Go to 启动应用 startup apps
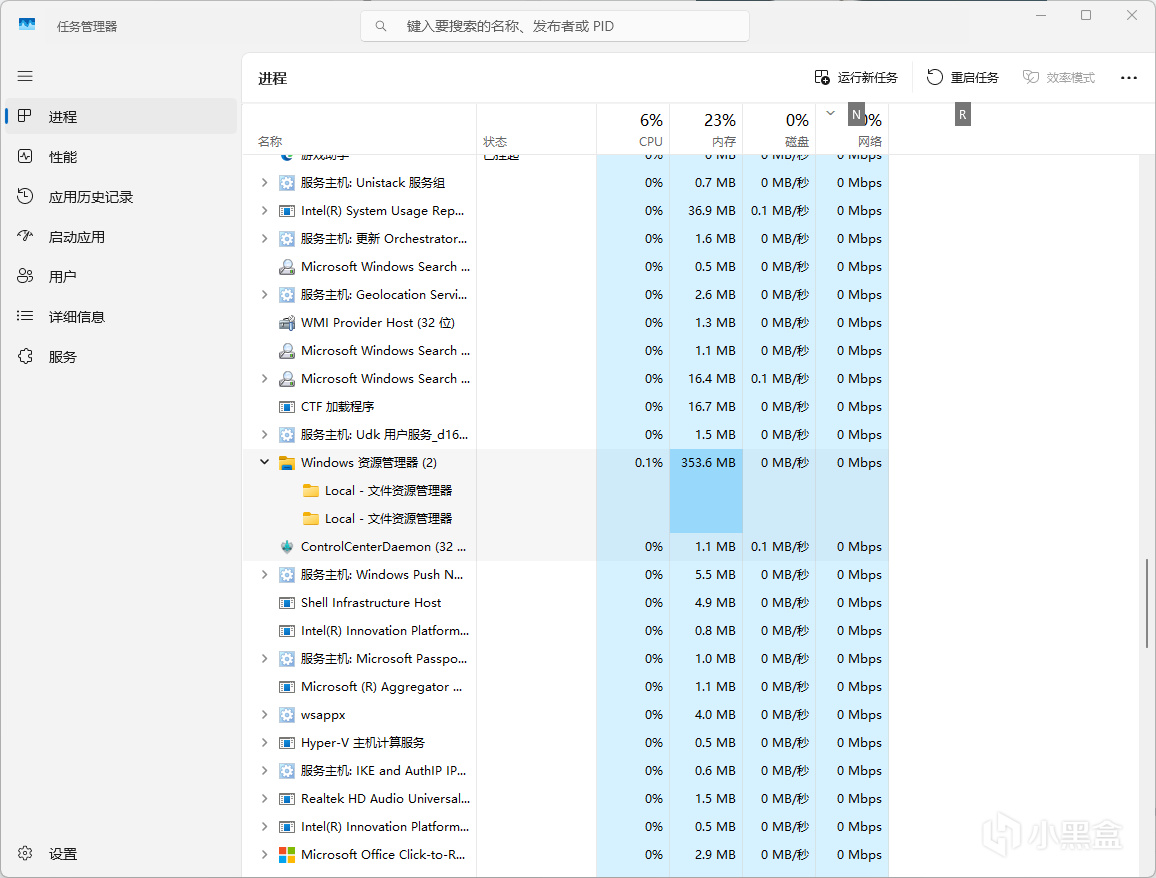The image size is (1156, 878). coord(76,237)
